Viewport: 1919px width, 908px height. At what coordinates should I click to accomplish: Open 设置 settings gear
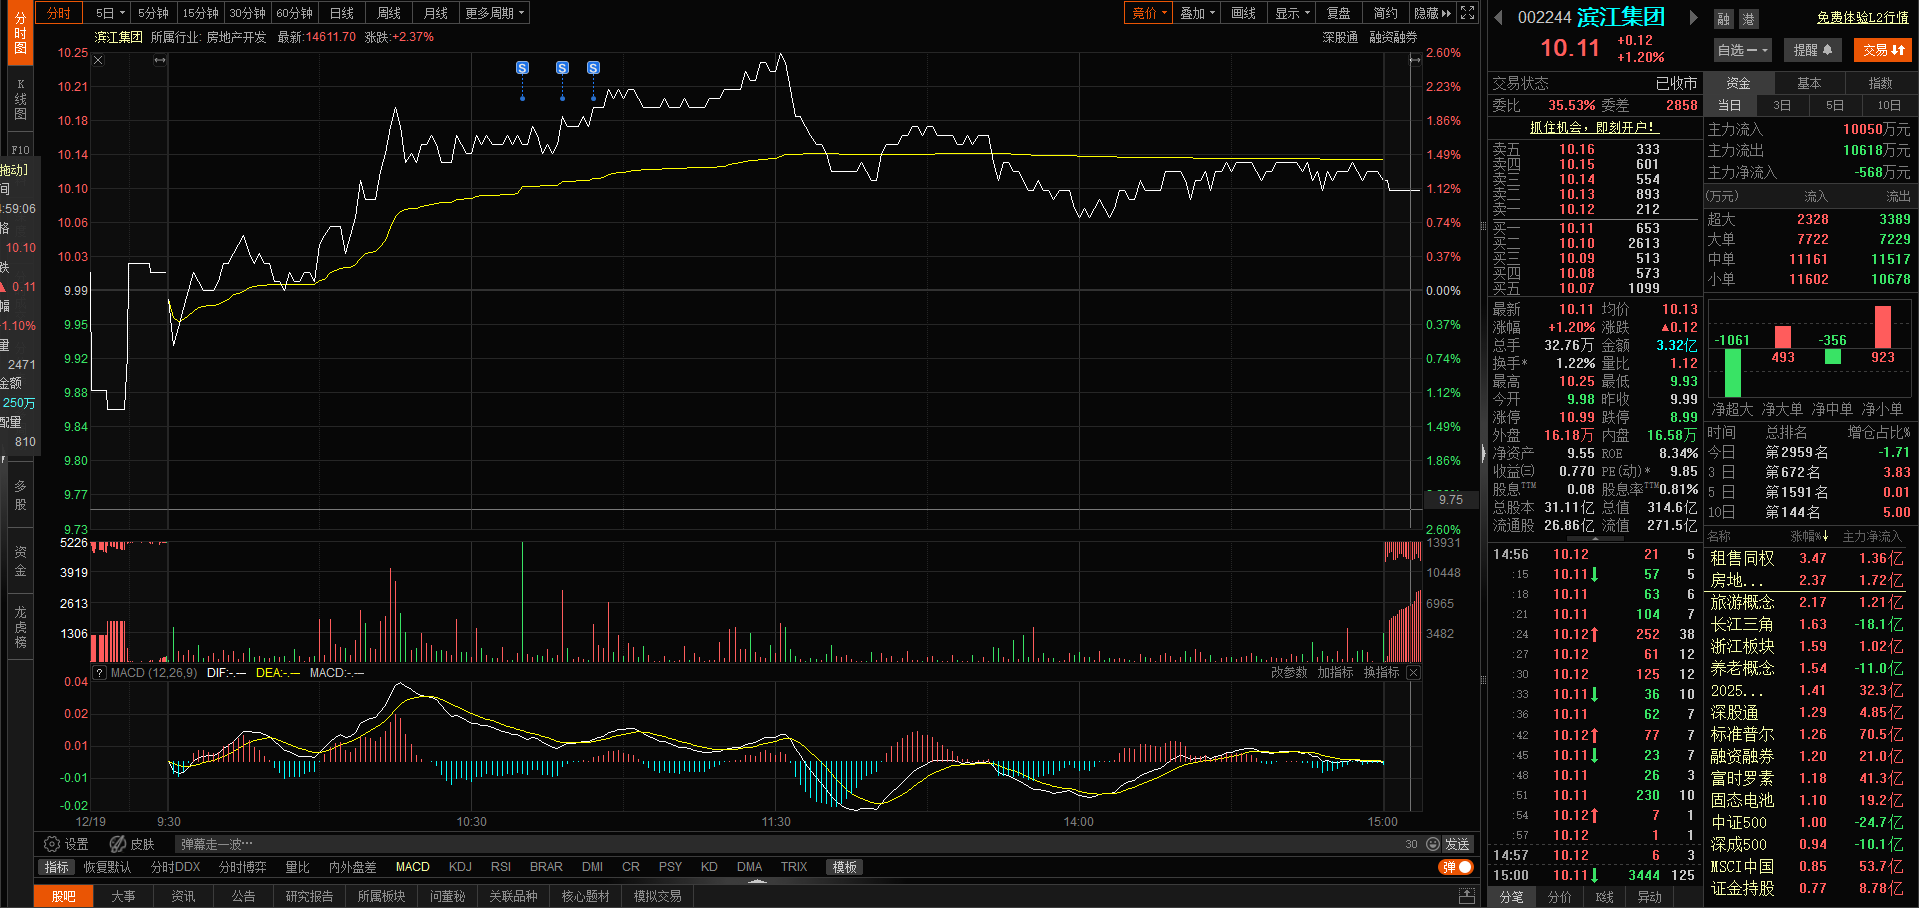[66, 844]
